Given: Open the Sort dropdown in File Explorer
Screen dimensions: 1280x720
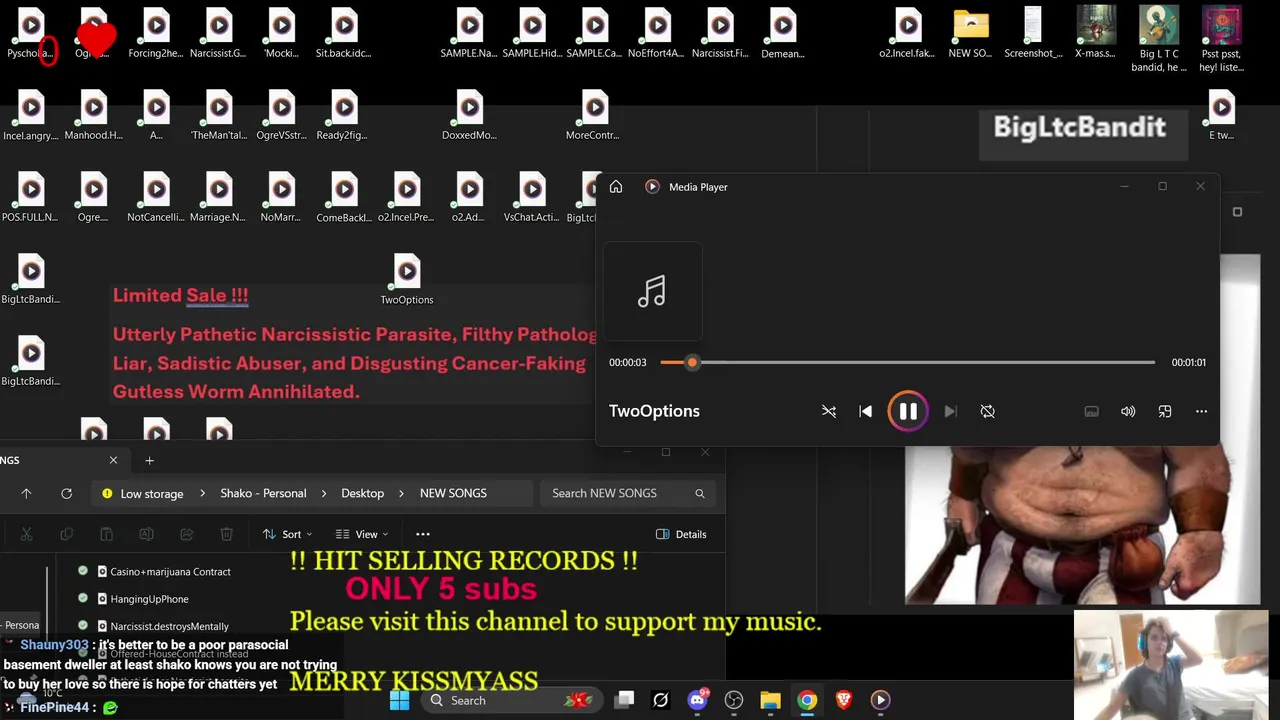Looking at the screenshot, I should coord(287,534).
